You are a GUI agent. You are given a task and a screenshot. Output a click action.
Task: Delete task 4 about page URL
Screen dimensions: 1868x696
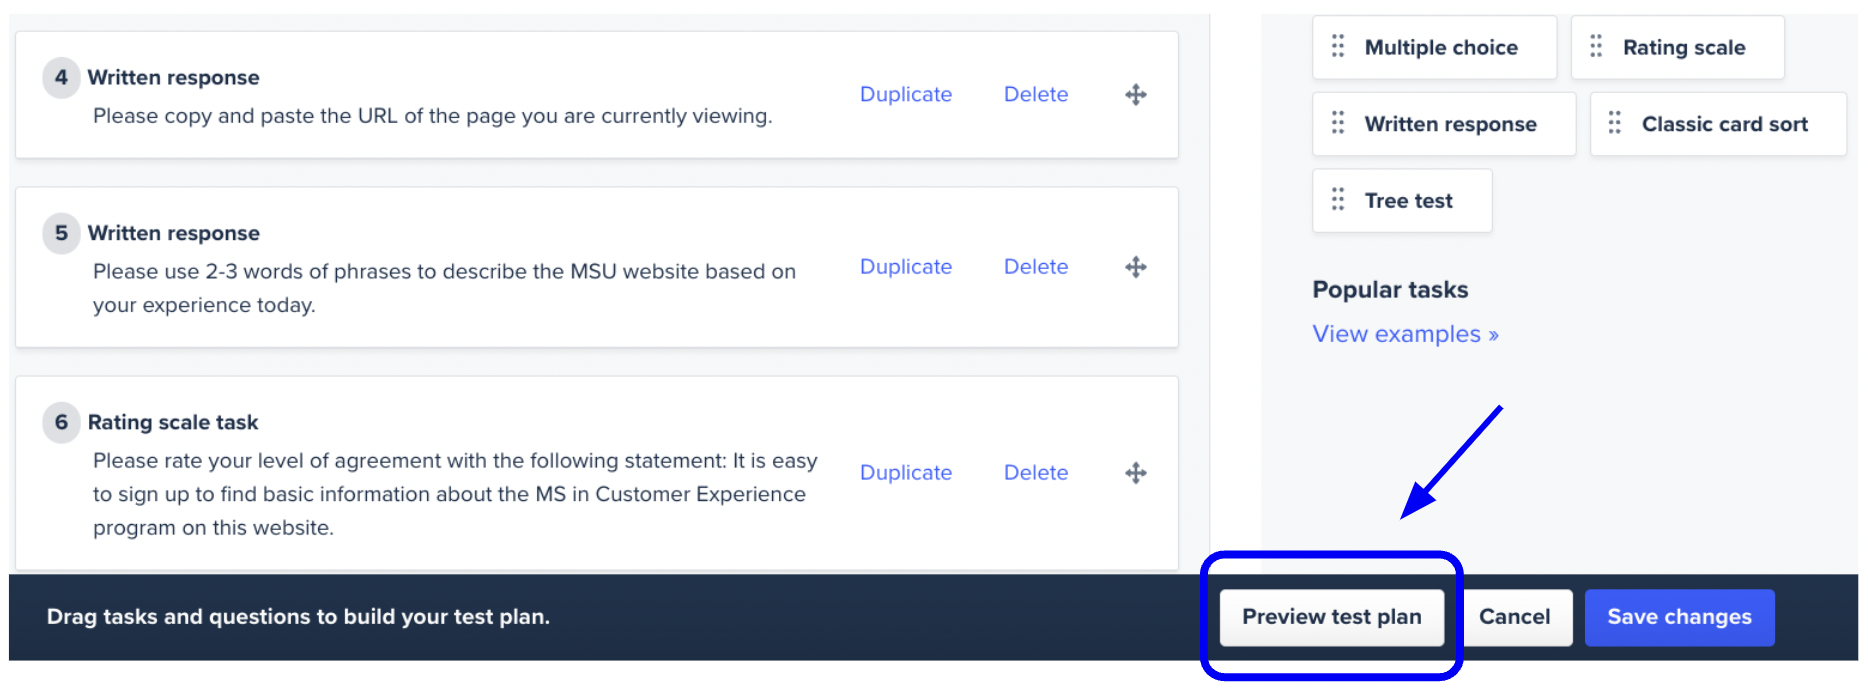pyautogui.click(x=1036, y=94)
